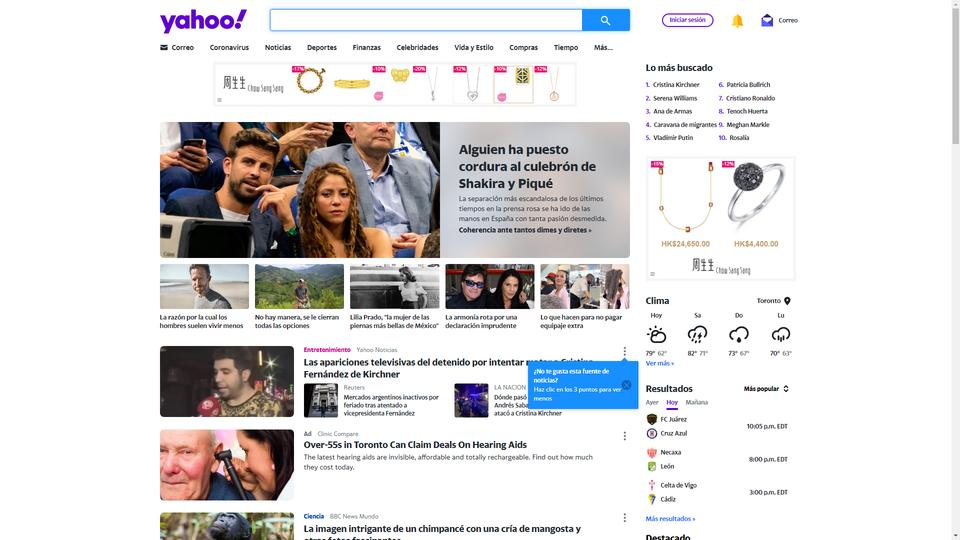960x540 pixels.
Task: Open trending search Patricia Bullrich
Action: (x=748, y=84)
